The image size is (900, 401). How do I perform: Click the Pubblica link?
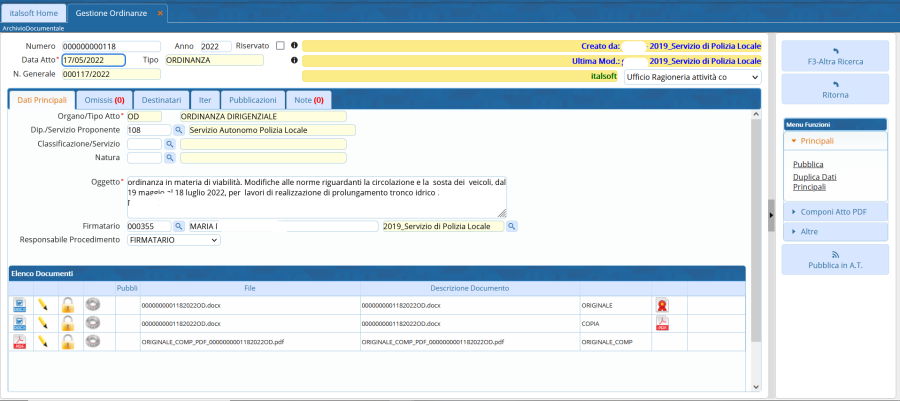(808, 163)
